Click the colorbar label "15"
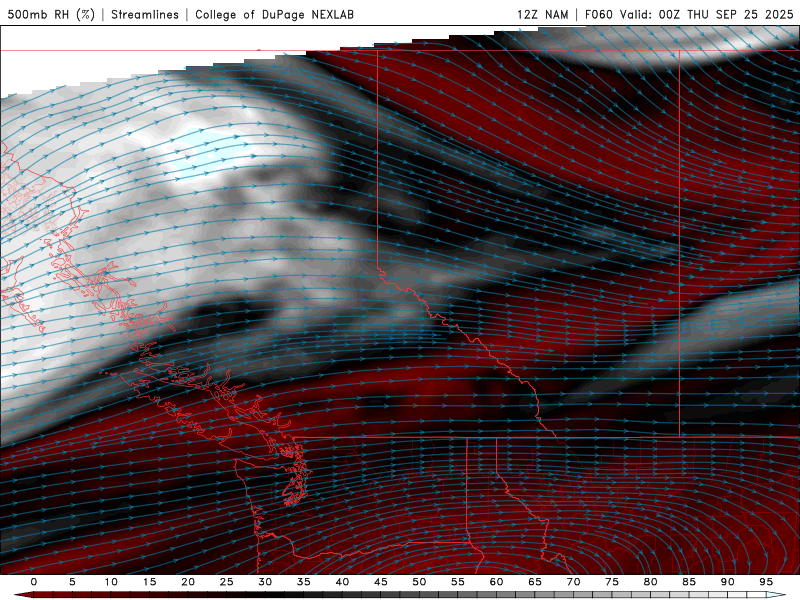Image resolution: width=800 pixels, height=600 pixels. [149, 582]
